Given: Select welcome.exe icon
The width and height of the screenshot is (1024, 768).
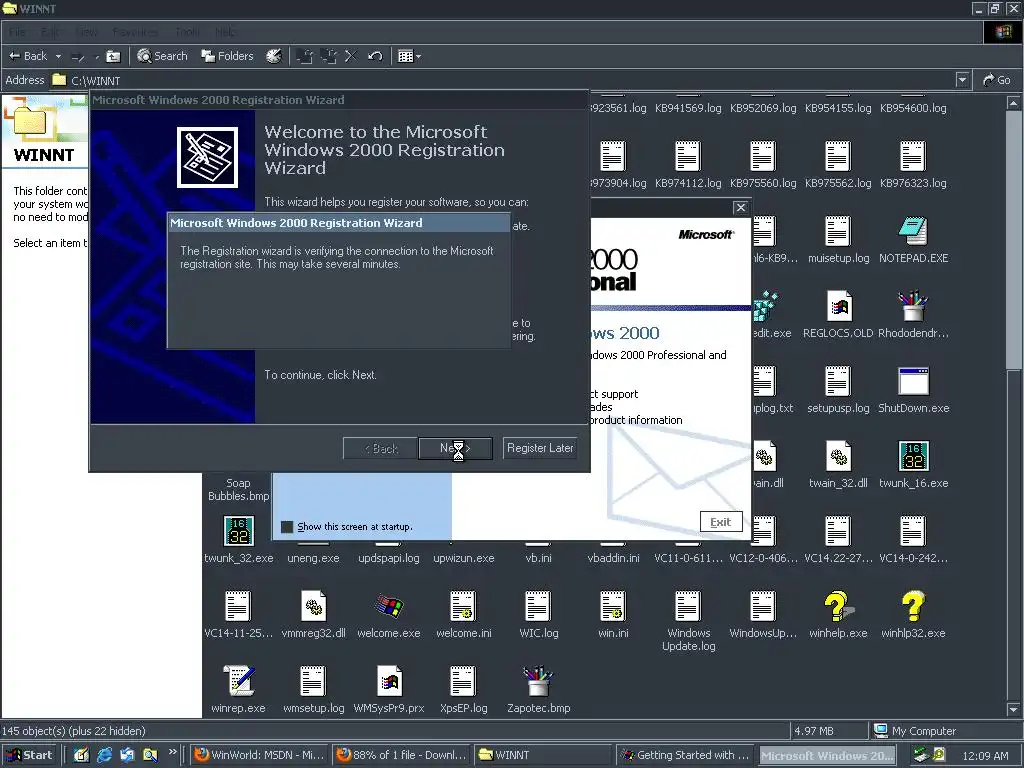Looking at the screenshot, I should pos(389,607).
